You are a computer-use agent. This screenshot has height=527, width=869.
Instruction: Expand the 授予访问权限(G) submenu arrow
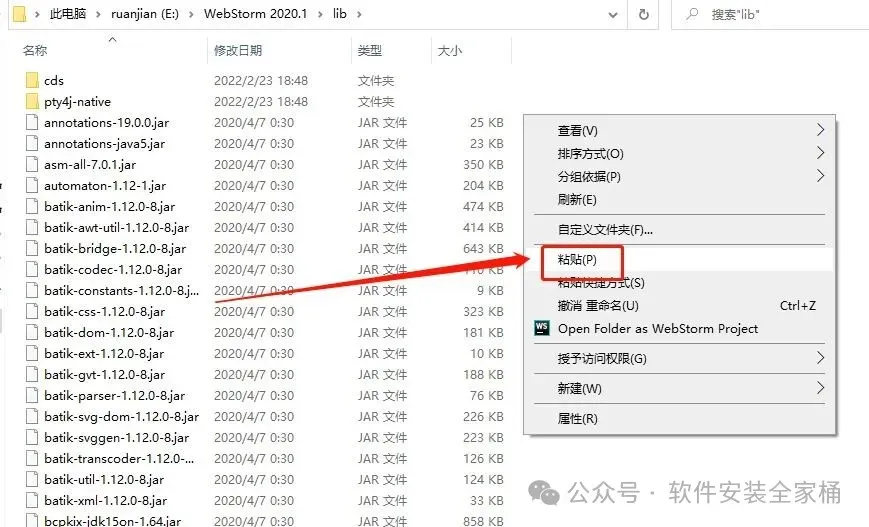820,358
